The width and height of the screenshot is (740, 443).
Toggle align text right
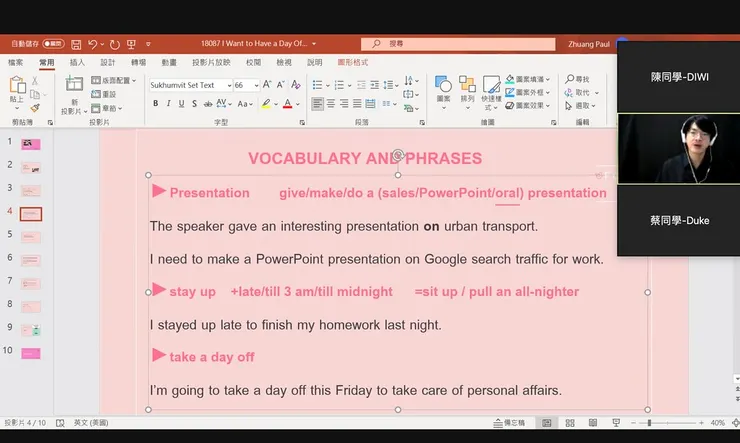(x=344, y=103)
